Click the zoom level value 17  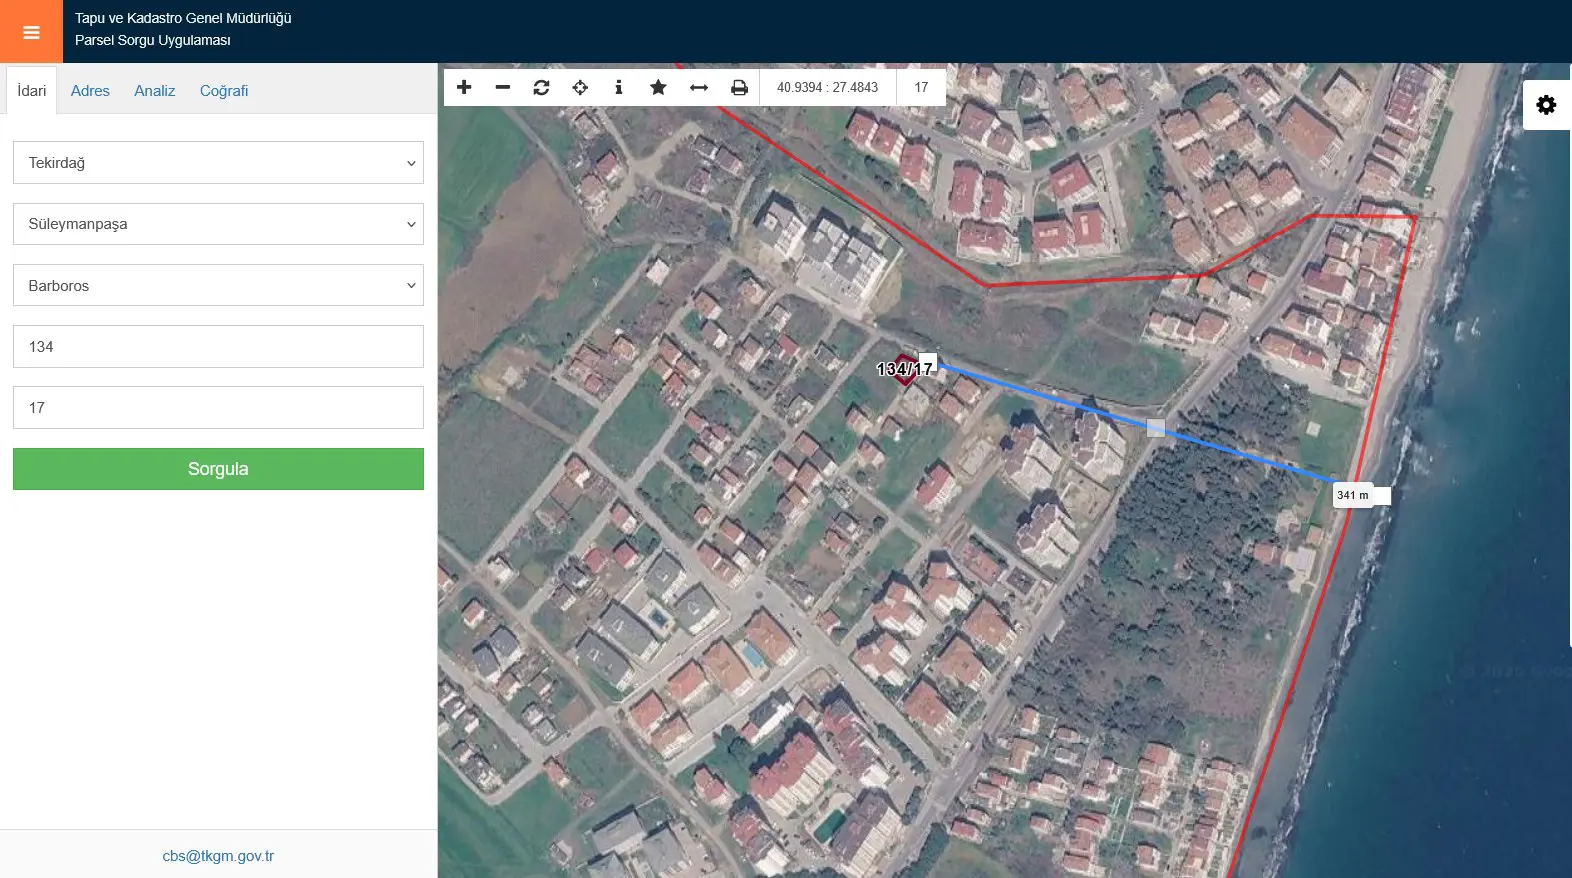(x=921, y=87)
